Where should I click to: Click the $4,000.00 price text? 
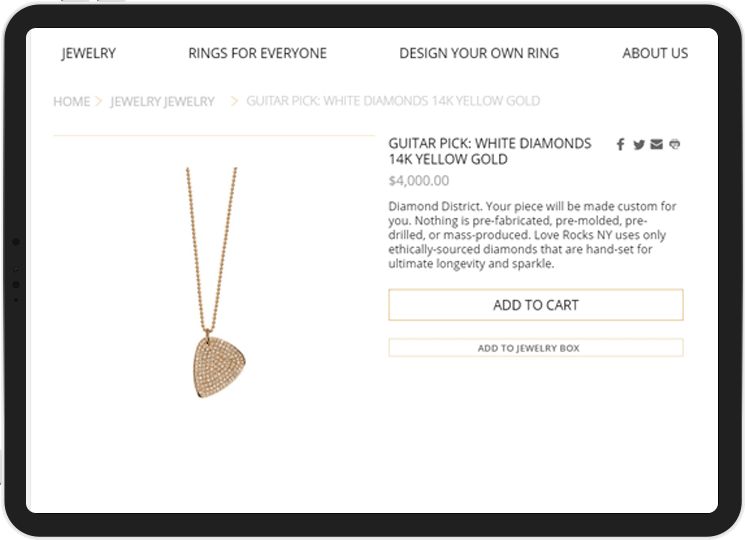[x=418, y=181]
